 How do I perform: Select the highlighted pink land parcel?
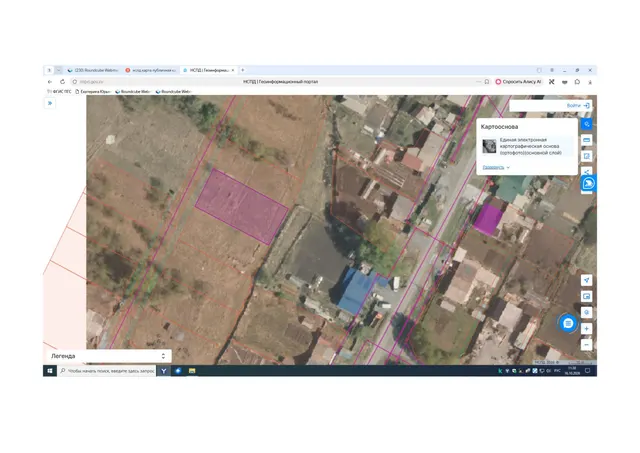pyautogui.click(x=242, y=207)
